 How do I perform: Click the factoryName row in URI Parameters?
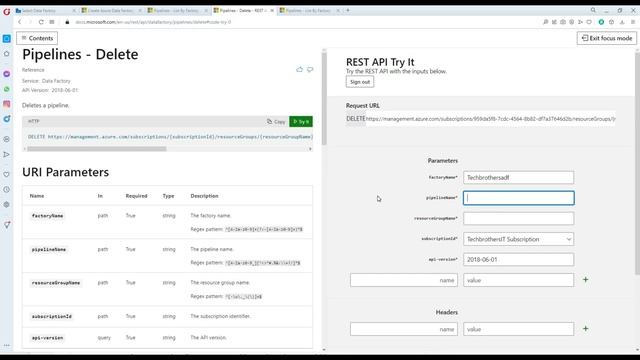point(168,222)
